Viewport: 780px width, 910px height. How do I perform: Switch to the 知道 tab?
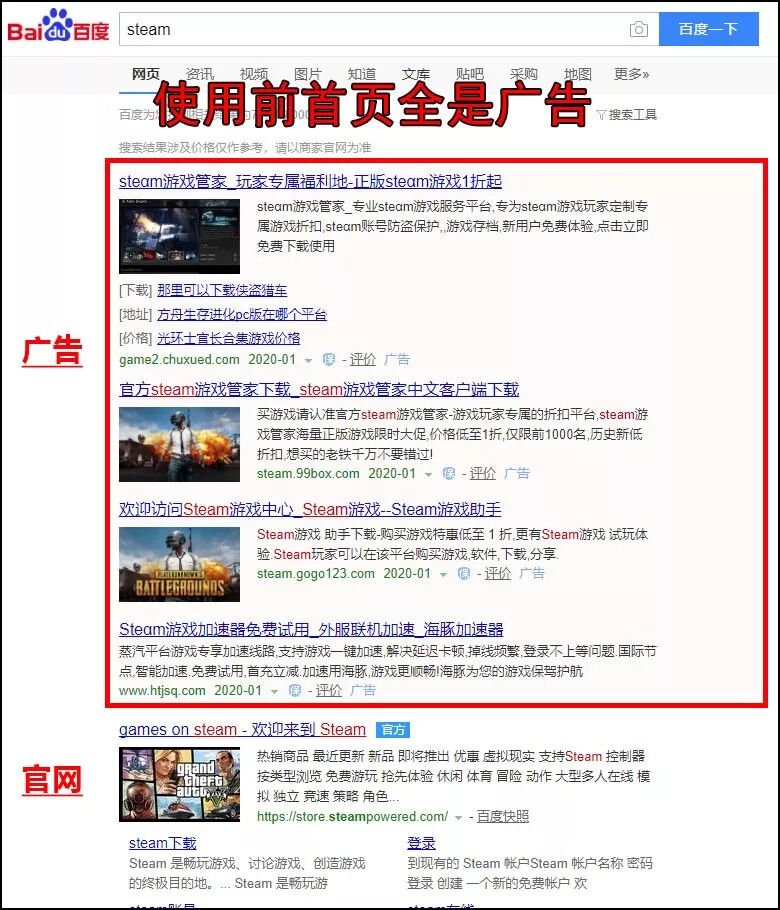click(x=362, y=74)
